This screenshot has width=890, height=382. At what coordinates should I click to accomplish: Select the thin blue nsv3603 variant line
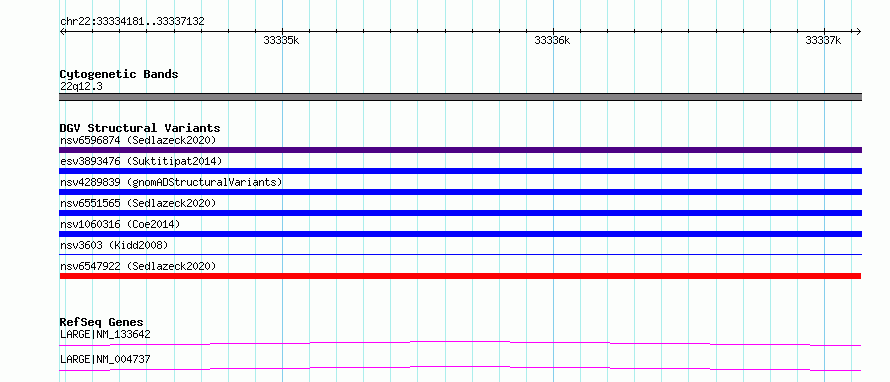coord(460,254)
